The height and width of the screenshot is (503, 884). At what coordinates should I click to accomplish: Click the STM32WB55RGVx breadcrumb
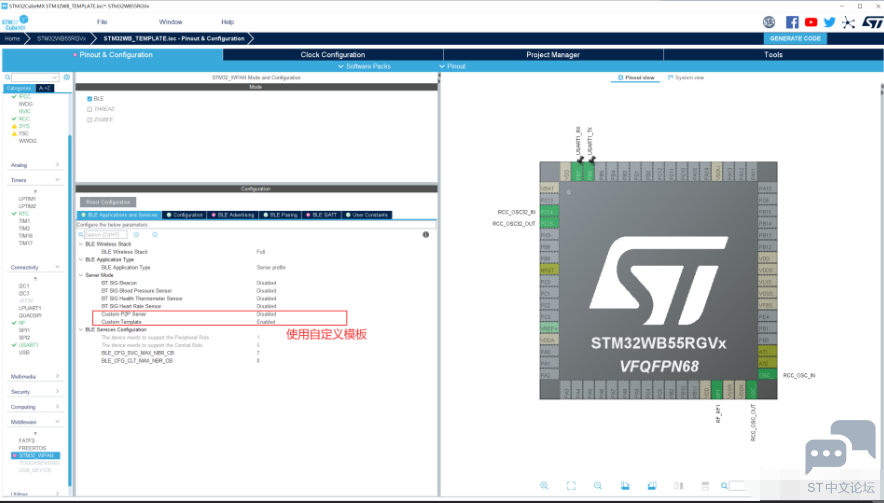pos(61,38)
